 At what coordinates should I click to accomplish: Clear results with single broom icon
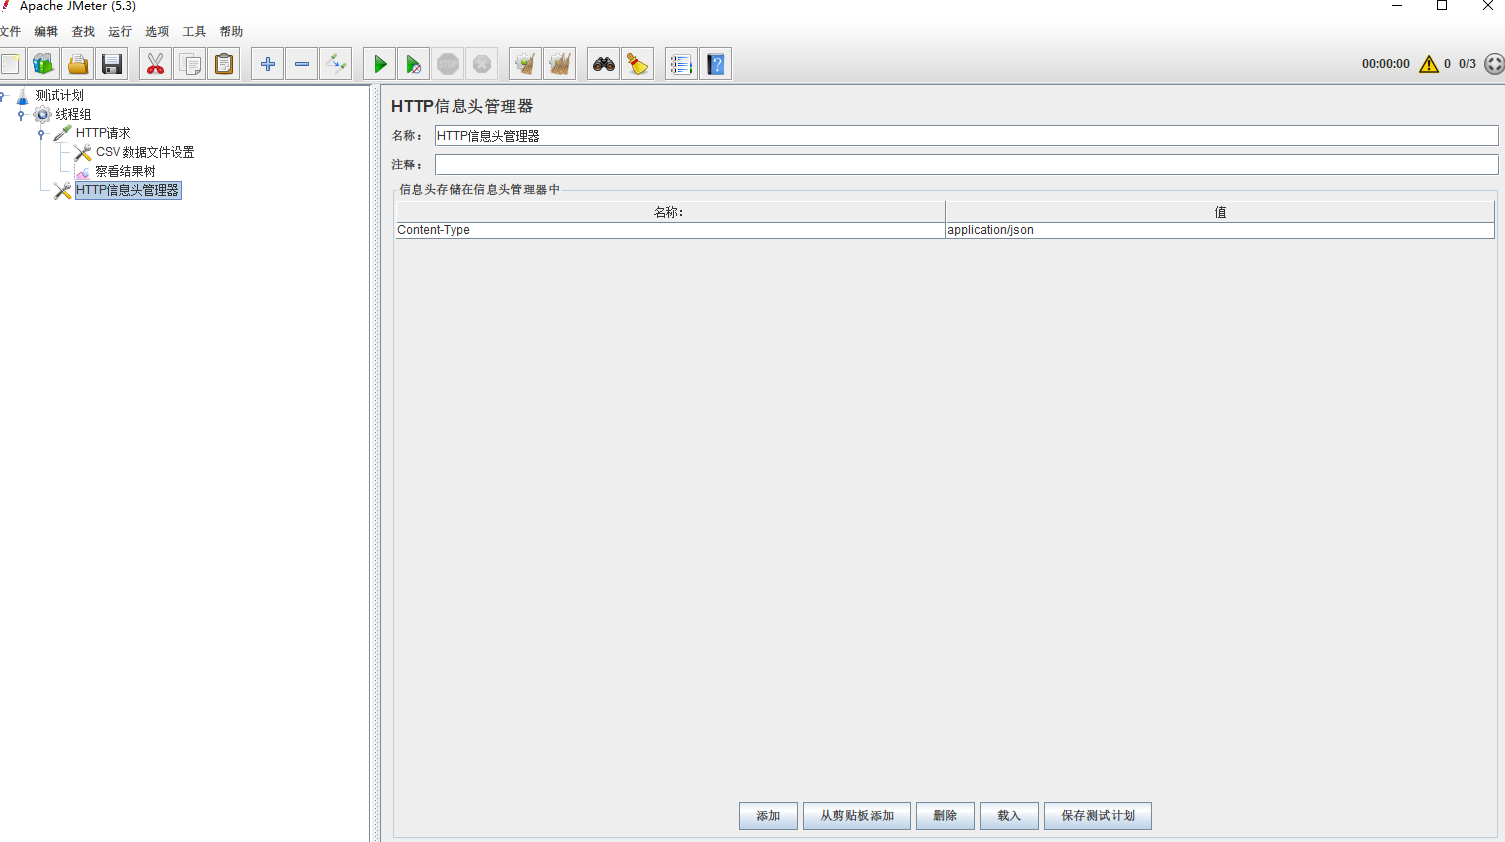point(525,64)
